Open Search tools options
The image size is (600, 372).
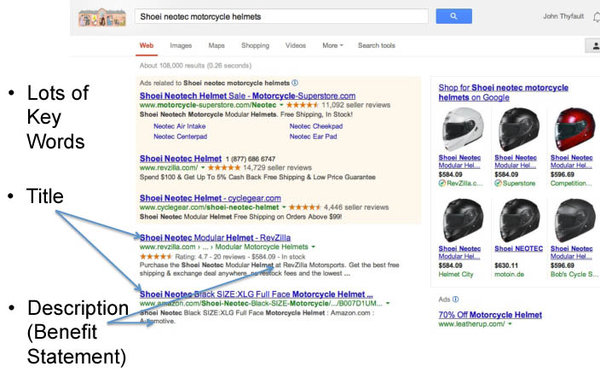pos(376,46)
